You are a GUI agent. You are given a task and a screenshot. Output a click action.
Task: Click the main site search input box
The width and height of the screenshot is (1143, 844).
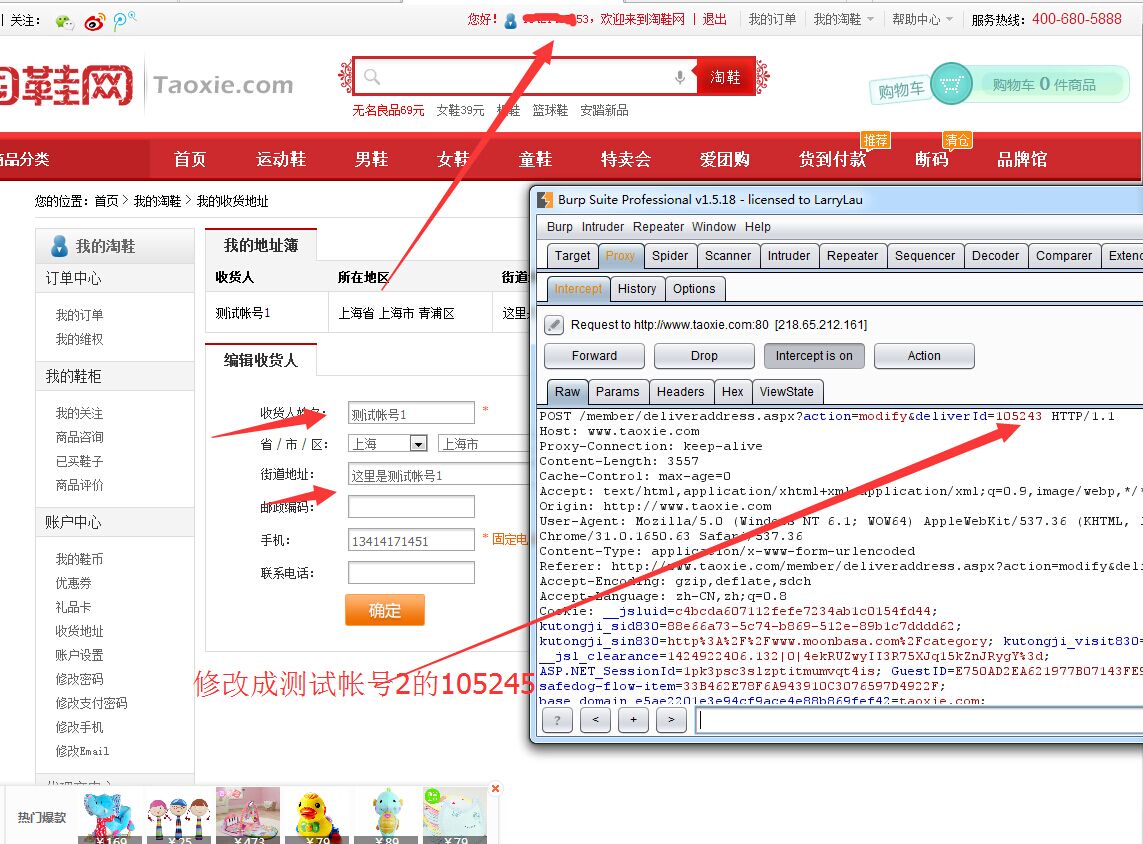pyautogui.click(x=525, y=77)
